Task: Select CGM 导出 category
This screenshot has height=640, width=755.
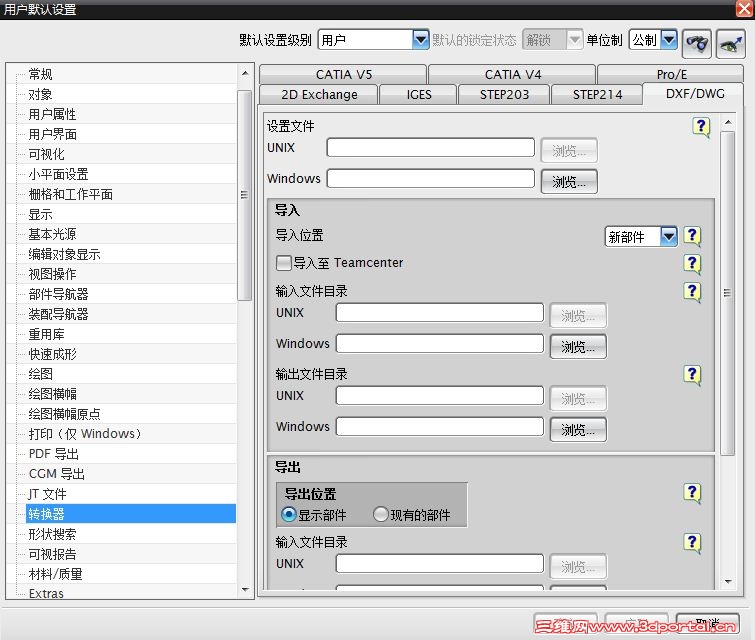Action: pyautogui.click(x=57, y=474)
